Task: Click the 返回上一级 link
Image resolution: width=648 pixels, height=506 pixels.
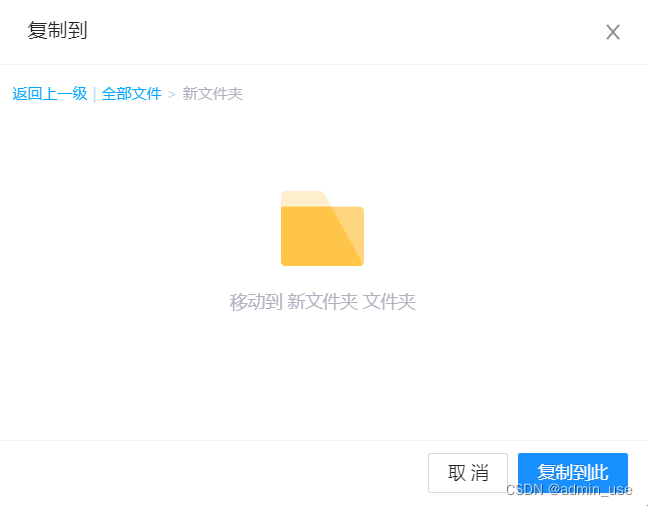Action: point(50,94)
